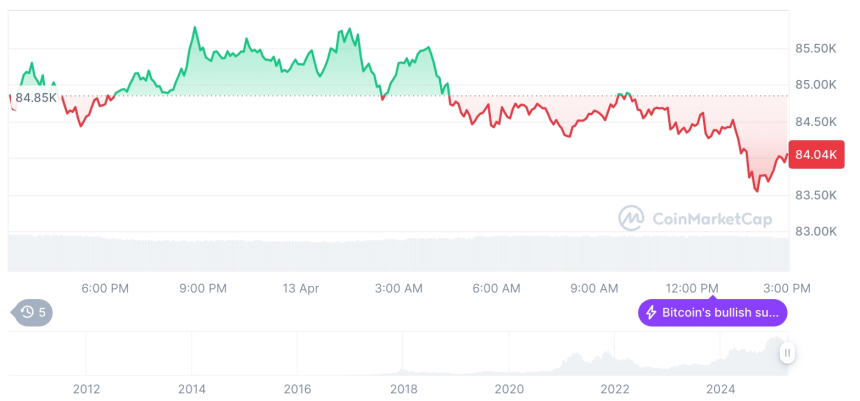The image size is (860, 401).
Task: Click the 13 Apr date label
Action: tap(301, 288)
